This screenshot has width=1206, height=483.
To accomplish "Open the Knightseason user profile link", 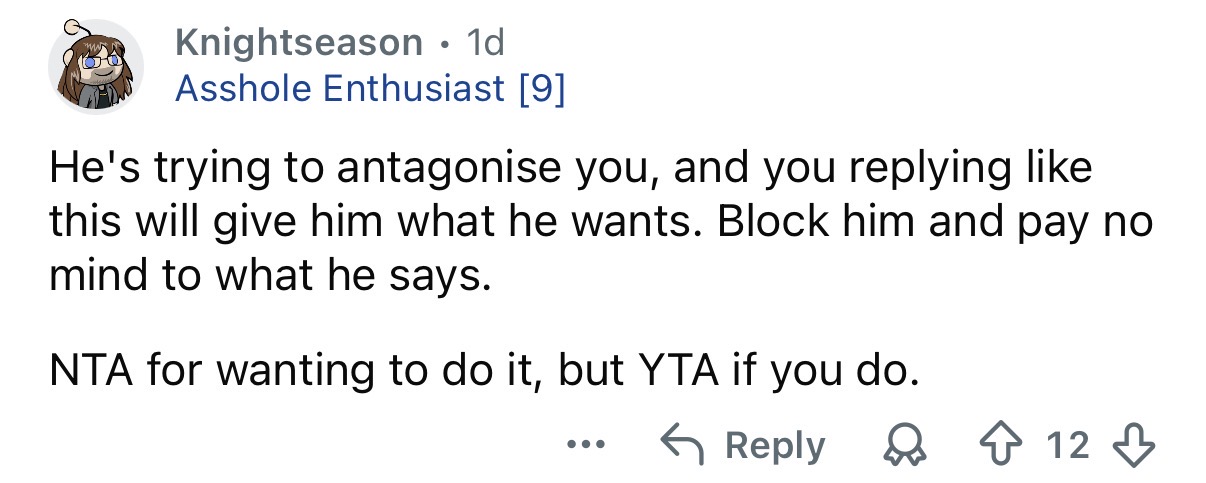I will click(x=298, y=42).
